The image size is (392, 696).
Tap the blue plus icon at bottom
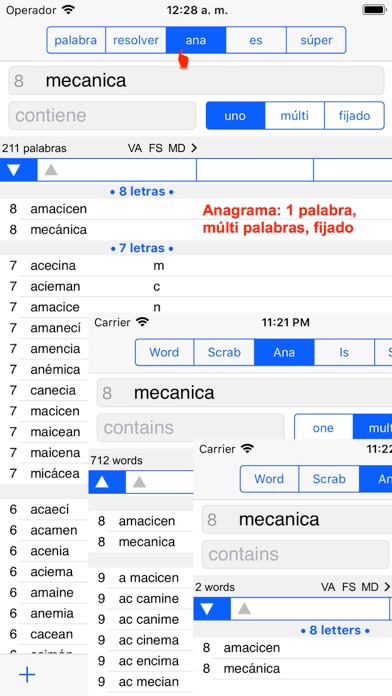(x=27, y=675)
